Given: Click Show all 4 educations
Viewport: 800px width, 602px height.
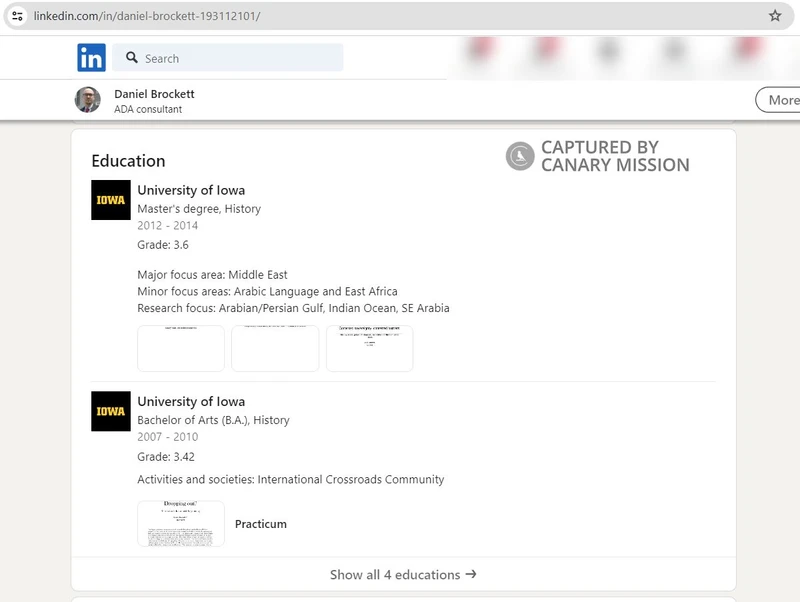Looking at the screenshot, I should click(x=403, y=574).
